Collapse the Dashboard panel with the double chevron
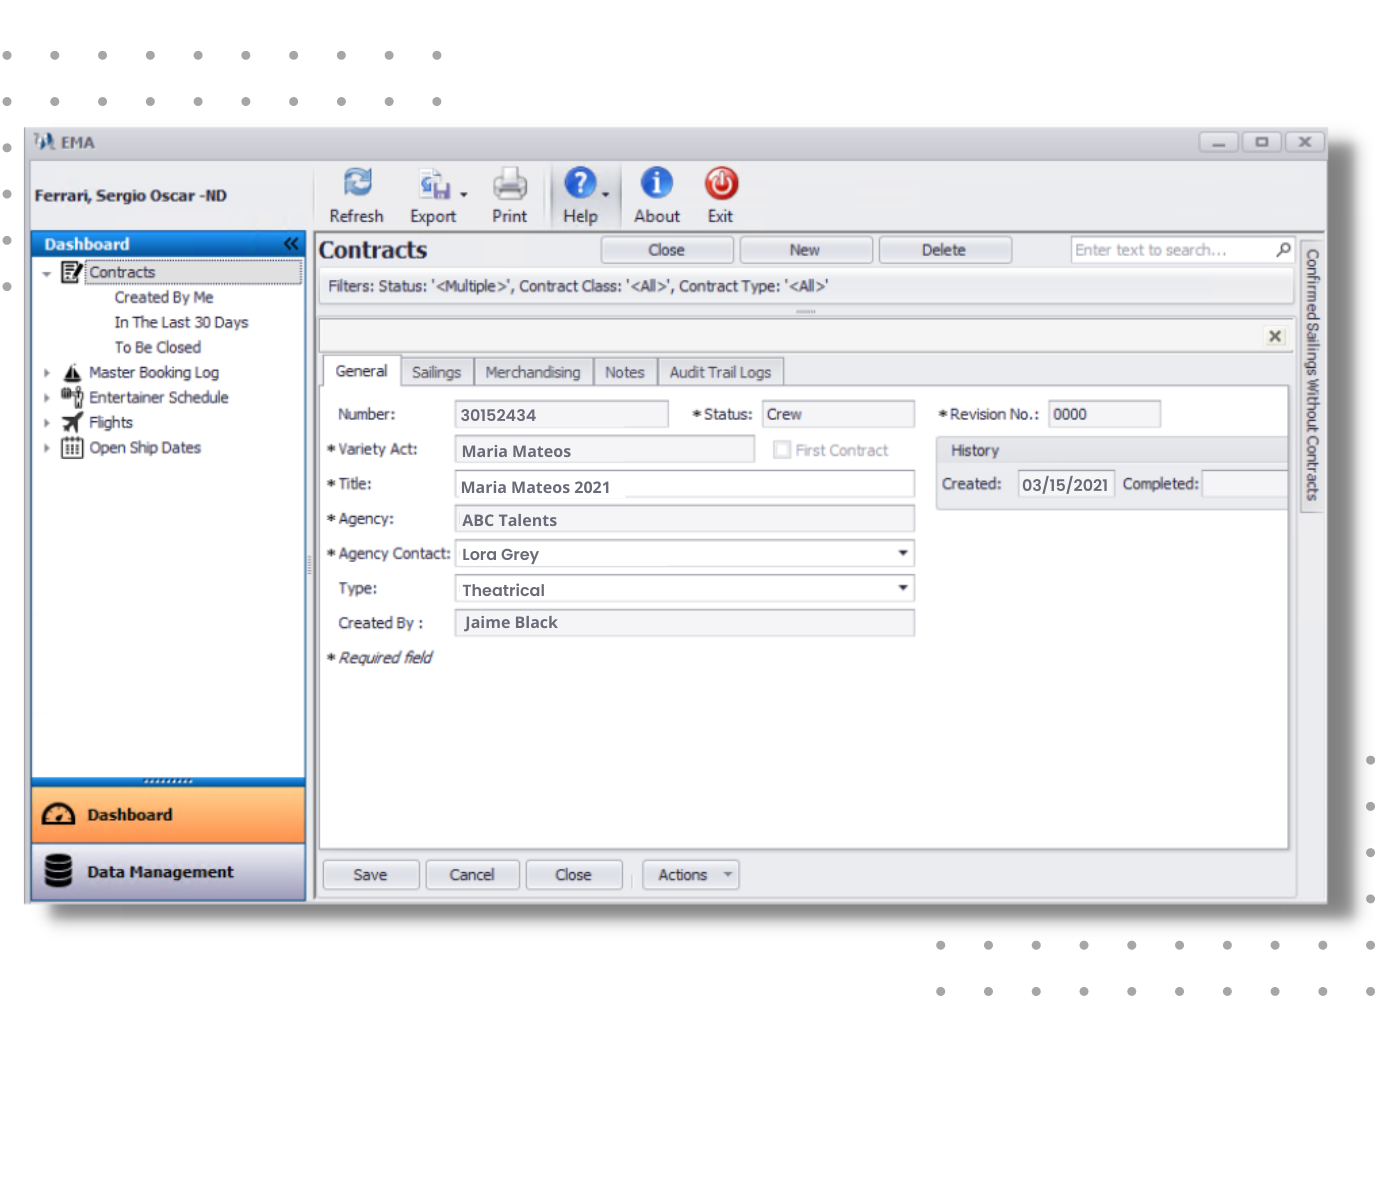 [x=291, y=242]
